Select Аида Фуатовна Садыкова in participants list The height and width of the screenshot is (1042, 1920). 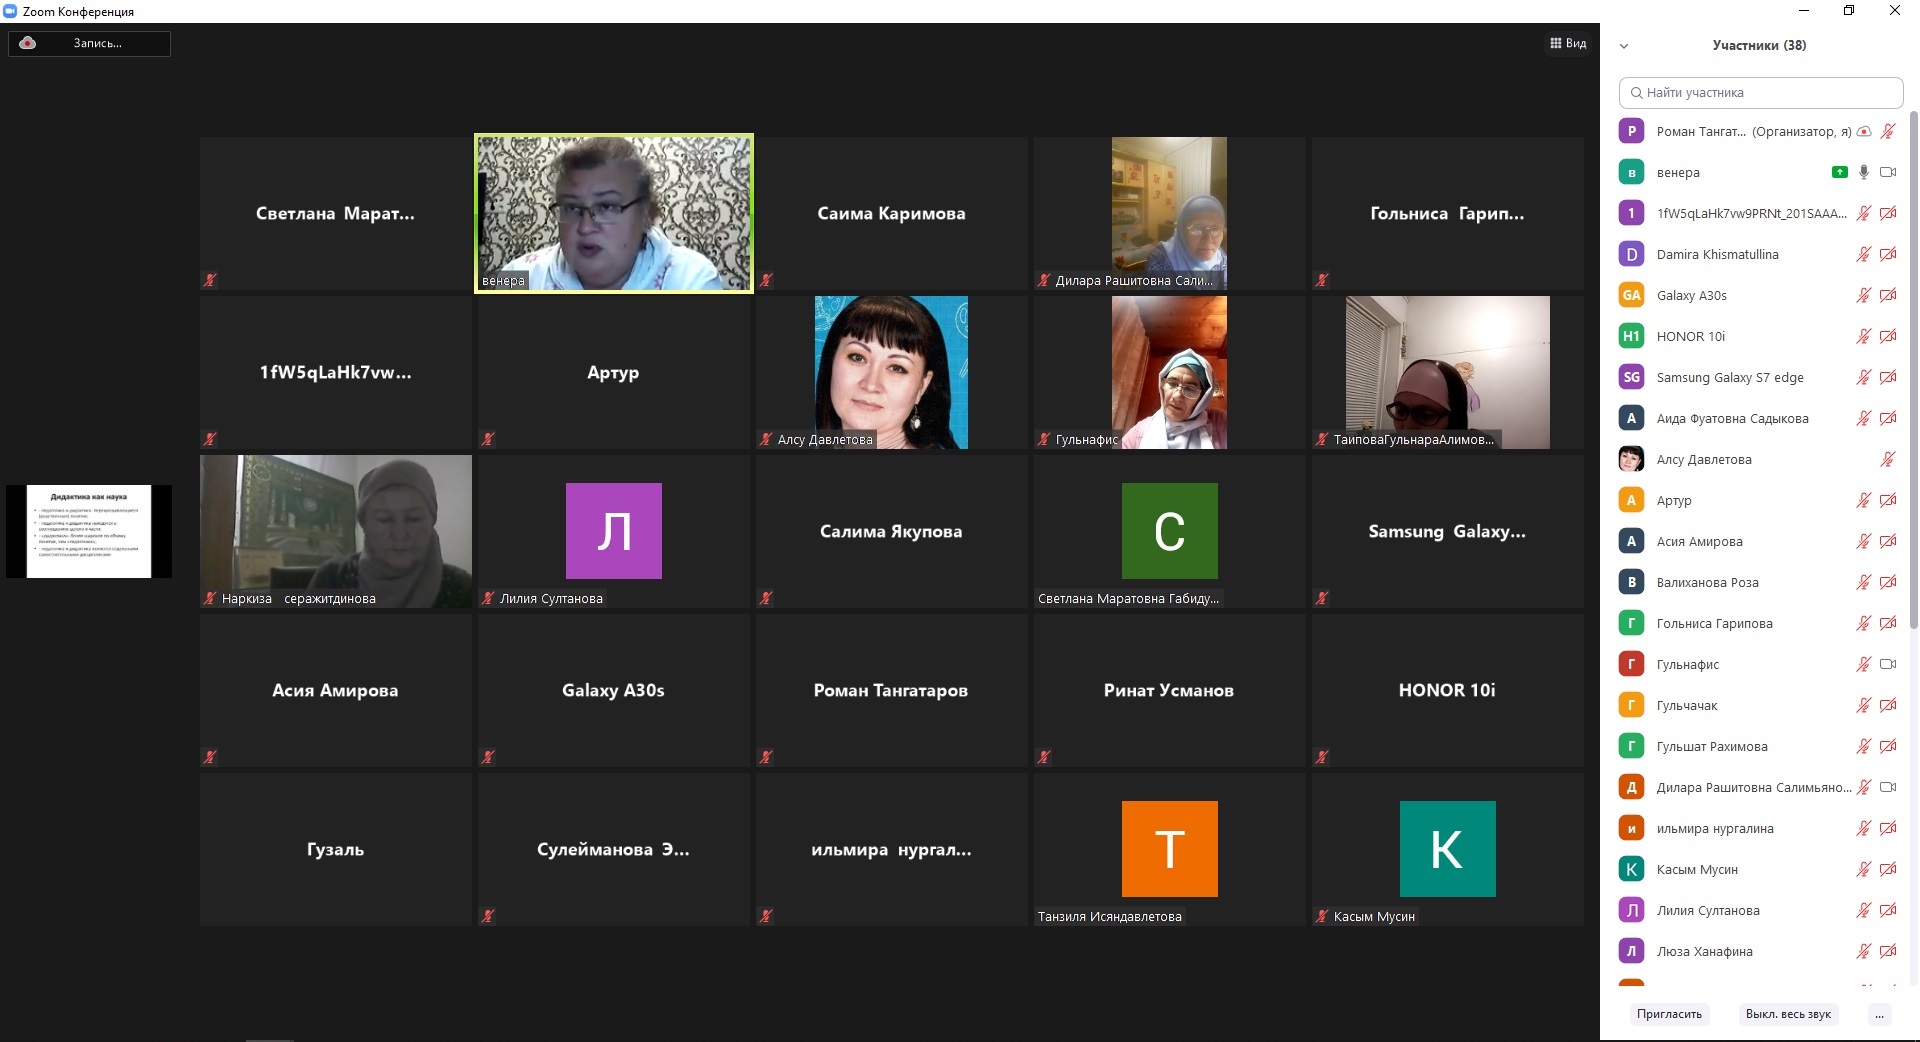(1732, 418)
